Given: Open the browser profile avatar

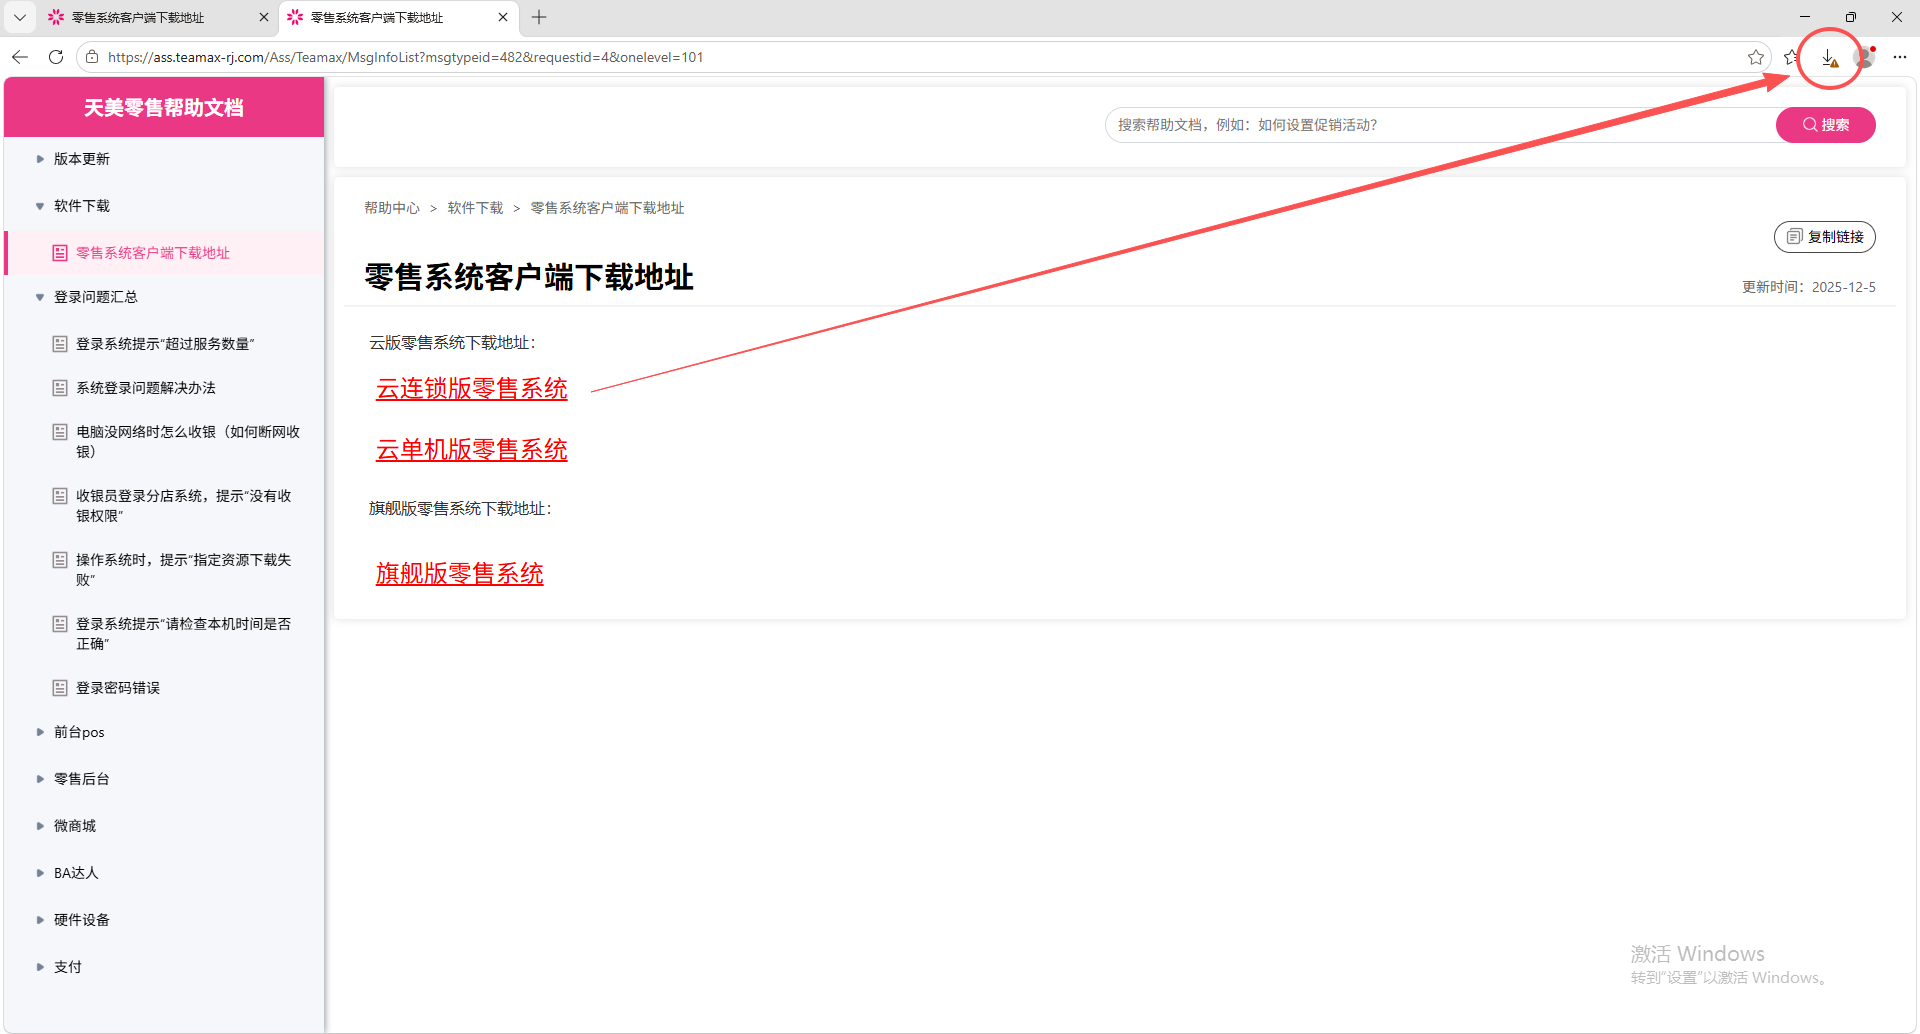Looking at the screenshot, I should click(x=1865, y=57).
